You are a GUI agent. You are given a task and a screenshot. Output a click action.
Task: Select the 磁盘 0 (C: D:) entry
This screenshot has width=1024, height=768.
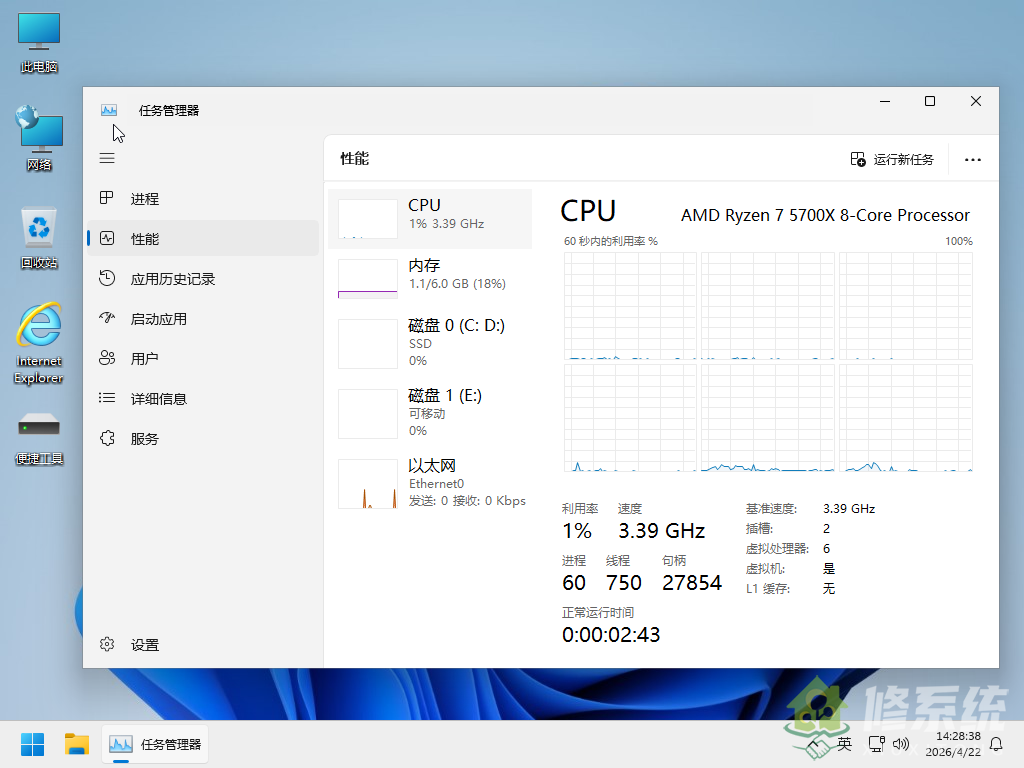(430, 342)
